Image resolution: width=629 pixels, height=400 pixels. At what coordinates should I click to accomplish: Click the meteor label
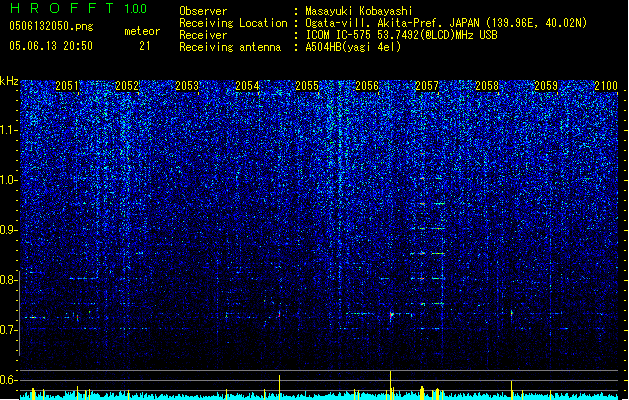coord(142,31)
